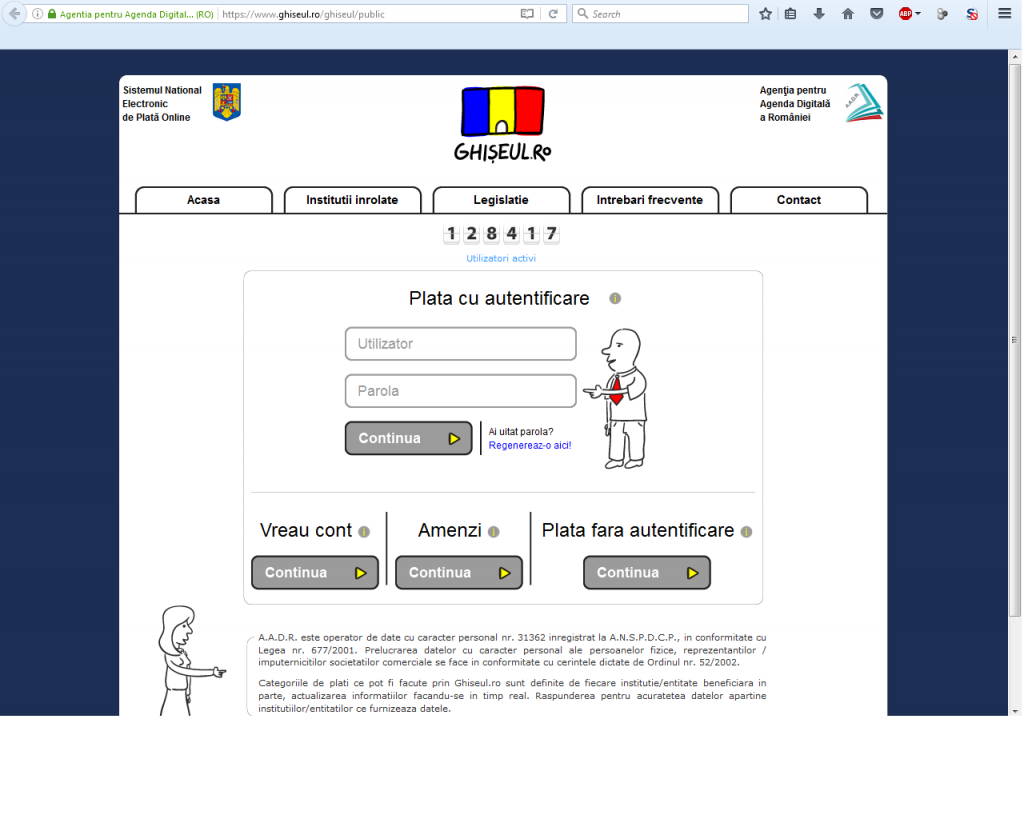
Task: Open the Firefox hamburger menu
Action: (1005, 14)
